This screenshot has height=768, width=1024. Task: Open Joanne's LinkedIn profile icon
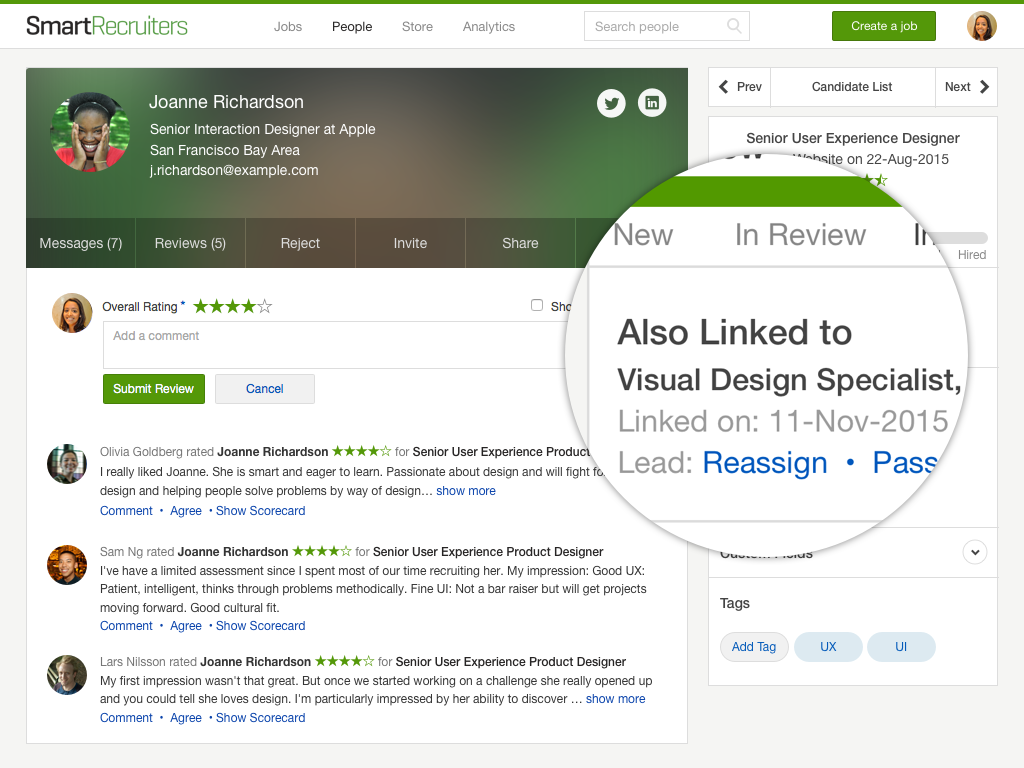coord(652,103)
